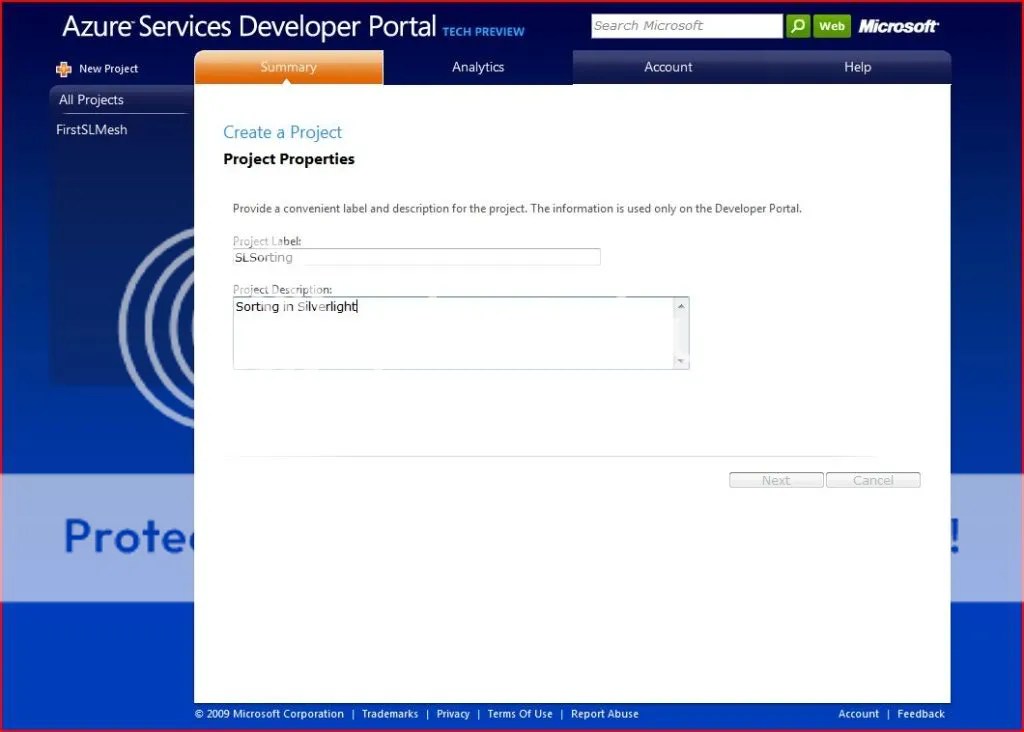The height and width of the screenshot is (732, 1024).
Task: Open the Help tab
Action: click(x=857, y=67)
